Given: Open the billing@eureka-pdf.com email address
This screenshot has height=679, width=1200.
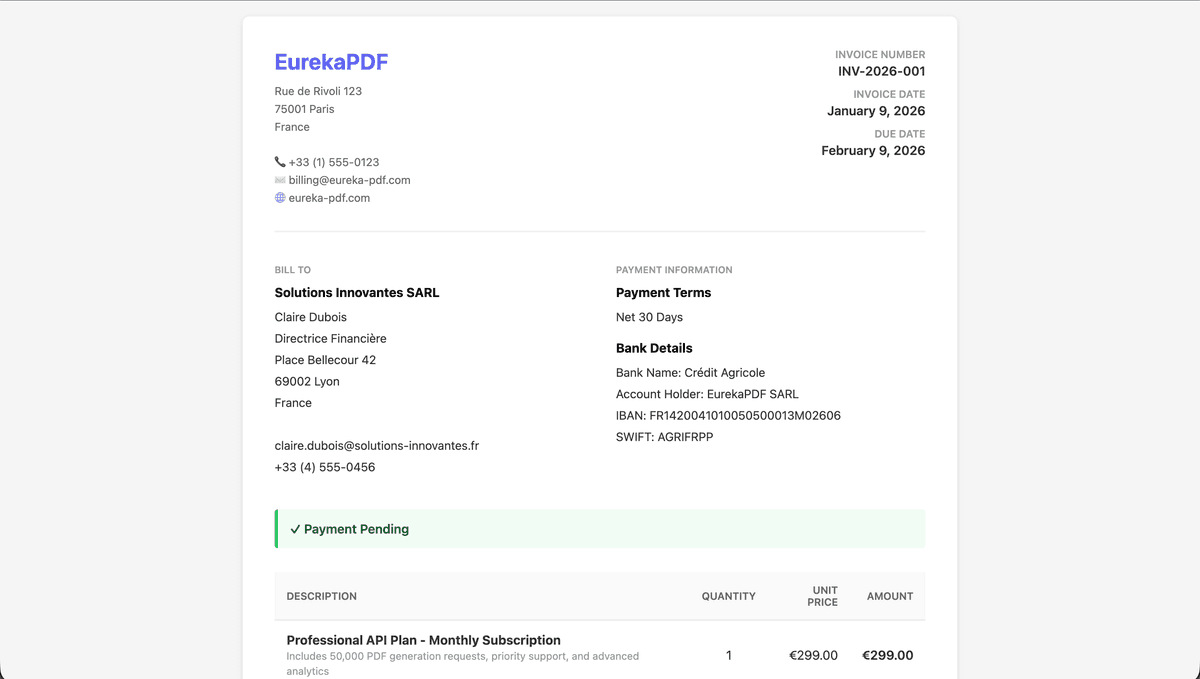Looking at the screenshot, I should pos(349,180).
